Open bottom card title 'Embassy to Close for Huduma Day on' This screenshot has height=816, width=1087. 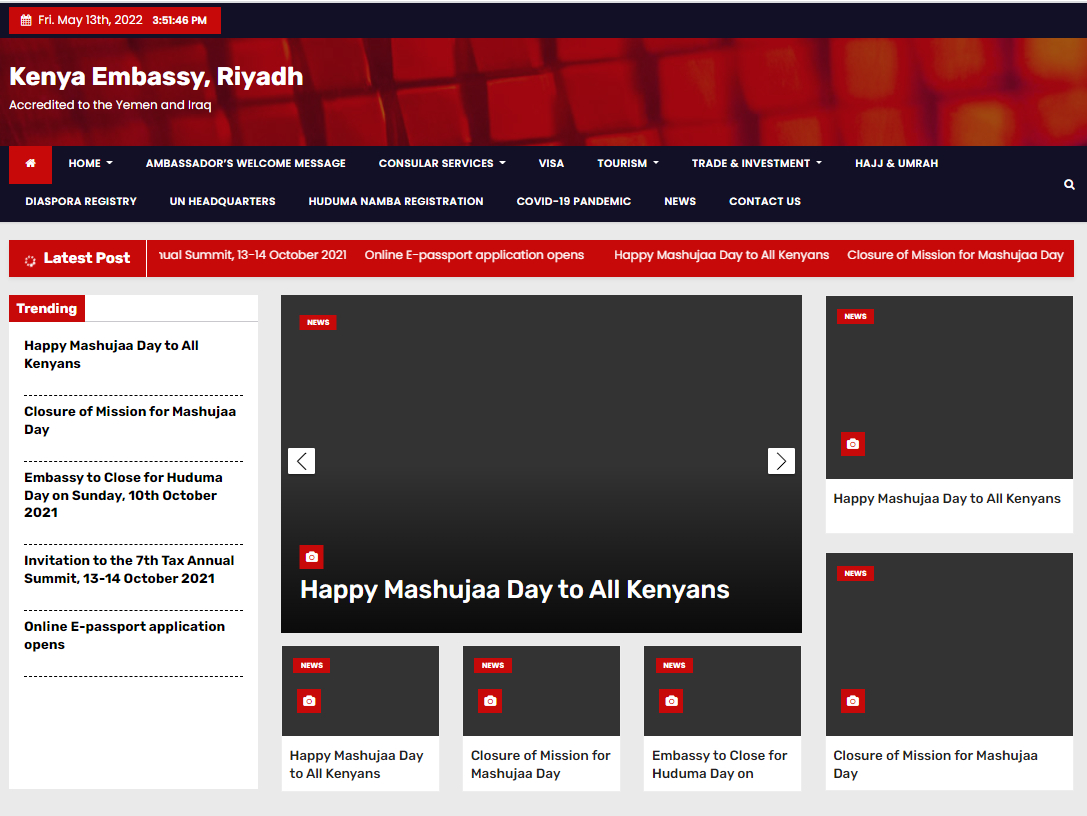click(x=720, y=764)
